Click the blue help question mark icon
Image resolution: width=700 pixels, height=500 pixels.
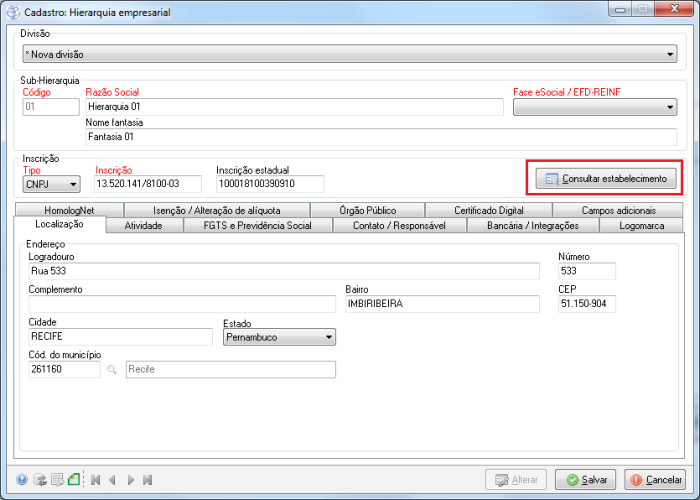click(22, 480)
